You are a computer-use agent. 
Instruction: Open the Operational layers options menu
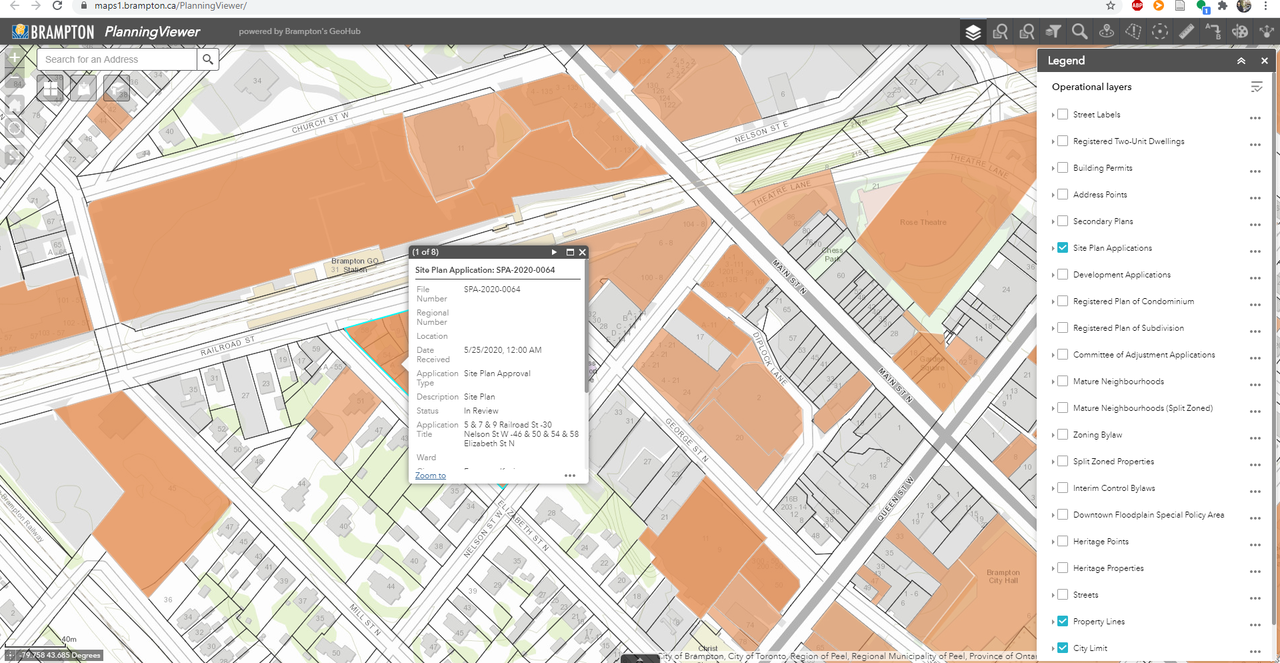(x=1256, y=88)
